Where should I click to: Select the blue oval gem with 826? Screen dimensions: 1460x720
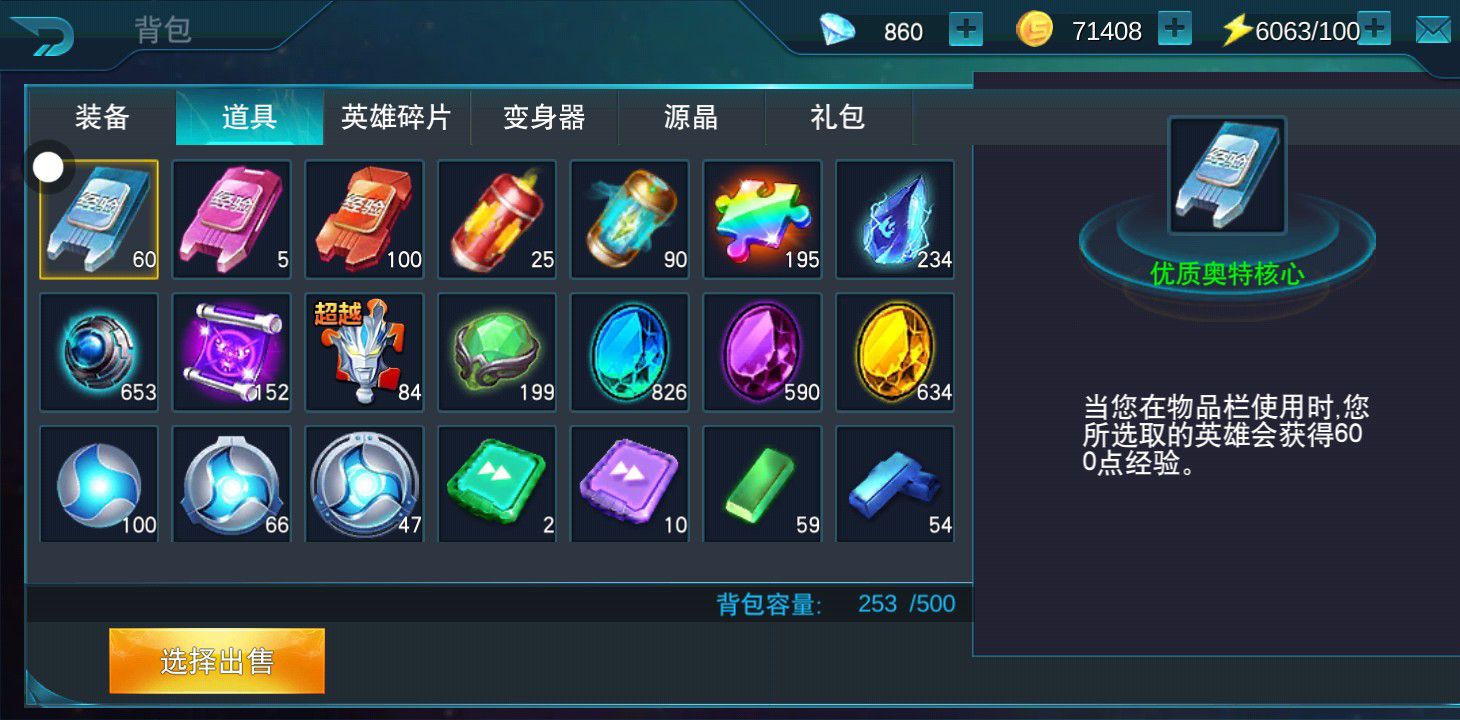click(630, 352)
